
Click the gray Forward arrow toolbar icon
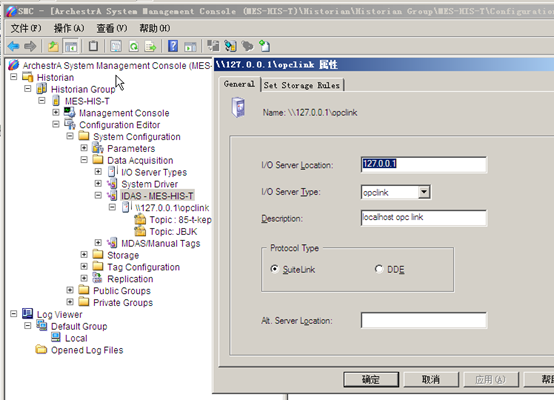tap(30, 46)
